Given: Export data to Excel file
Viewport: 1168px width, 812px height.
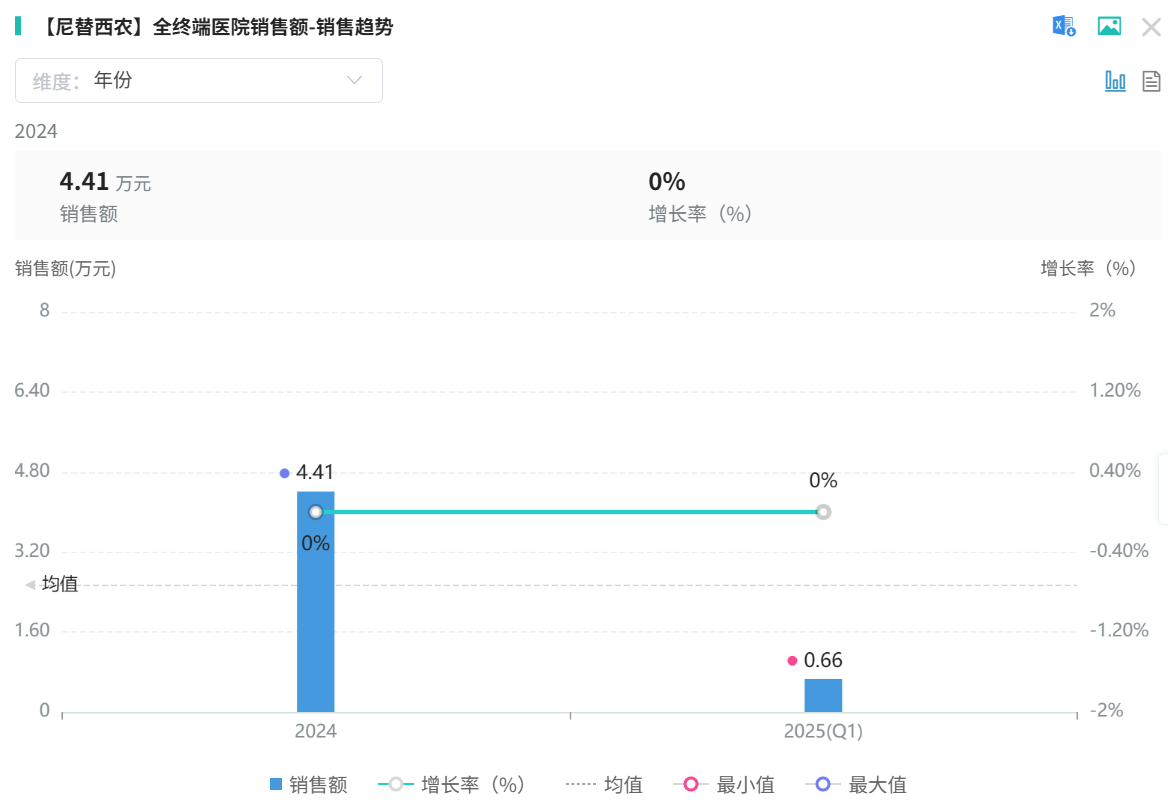Looking at the screenshot, I should (1063, 27).
